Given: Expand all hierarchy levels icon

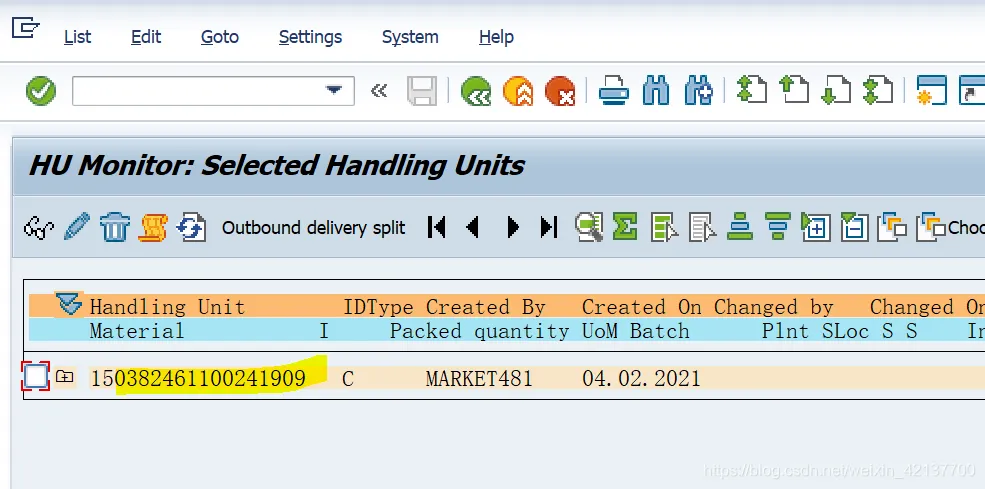Looking at the screenshot, I should click(x=815, y=227).
